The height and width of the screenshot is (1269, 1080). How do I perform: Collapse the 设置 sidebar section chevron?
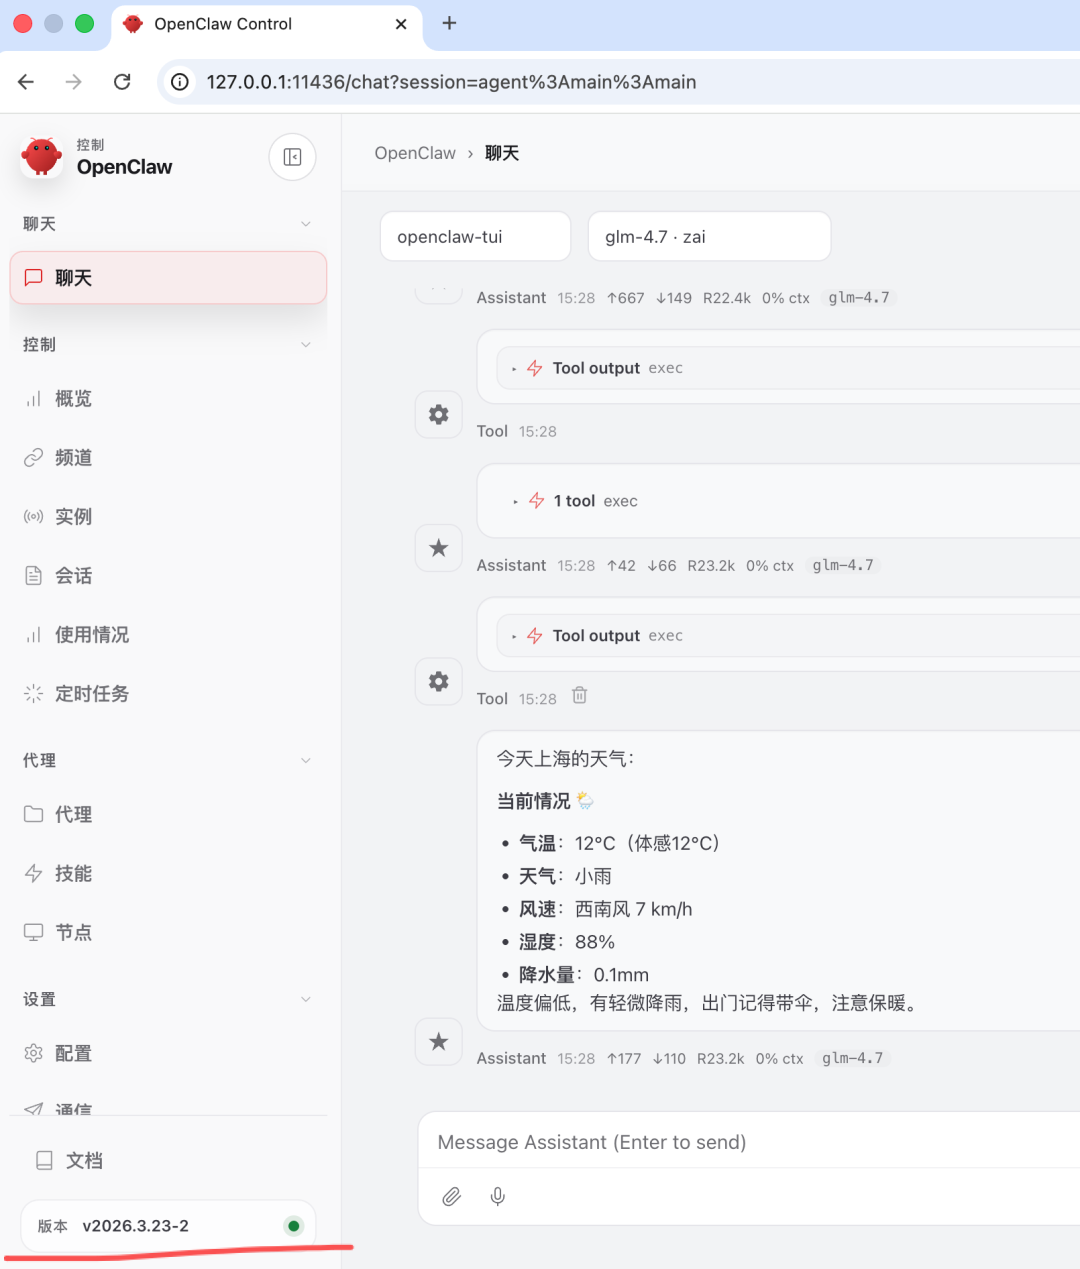[x=306, y=1000]
